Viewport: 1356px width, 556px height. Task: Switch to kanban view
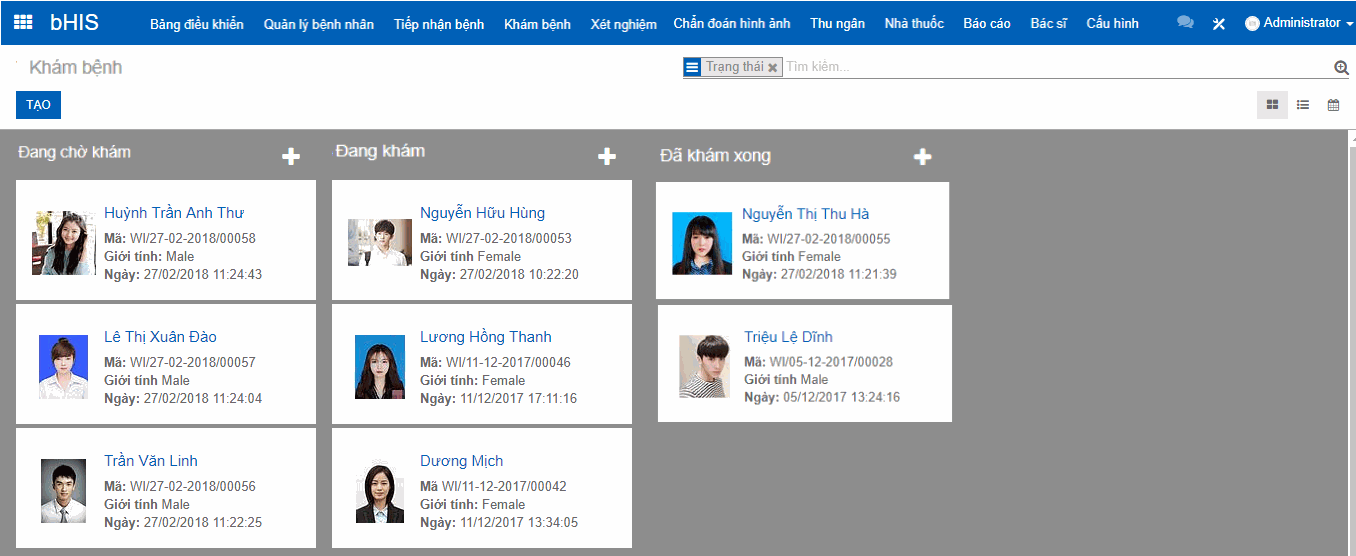click(x=1272, y=104)
